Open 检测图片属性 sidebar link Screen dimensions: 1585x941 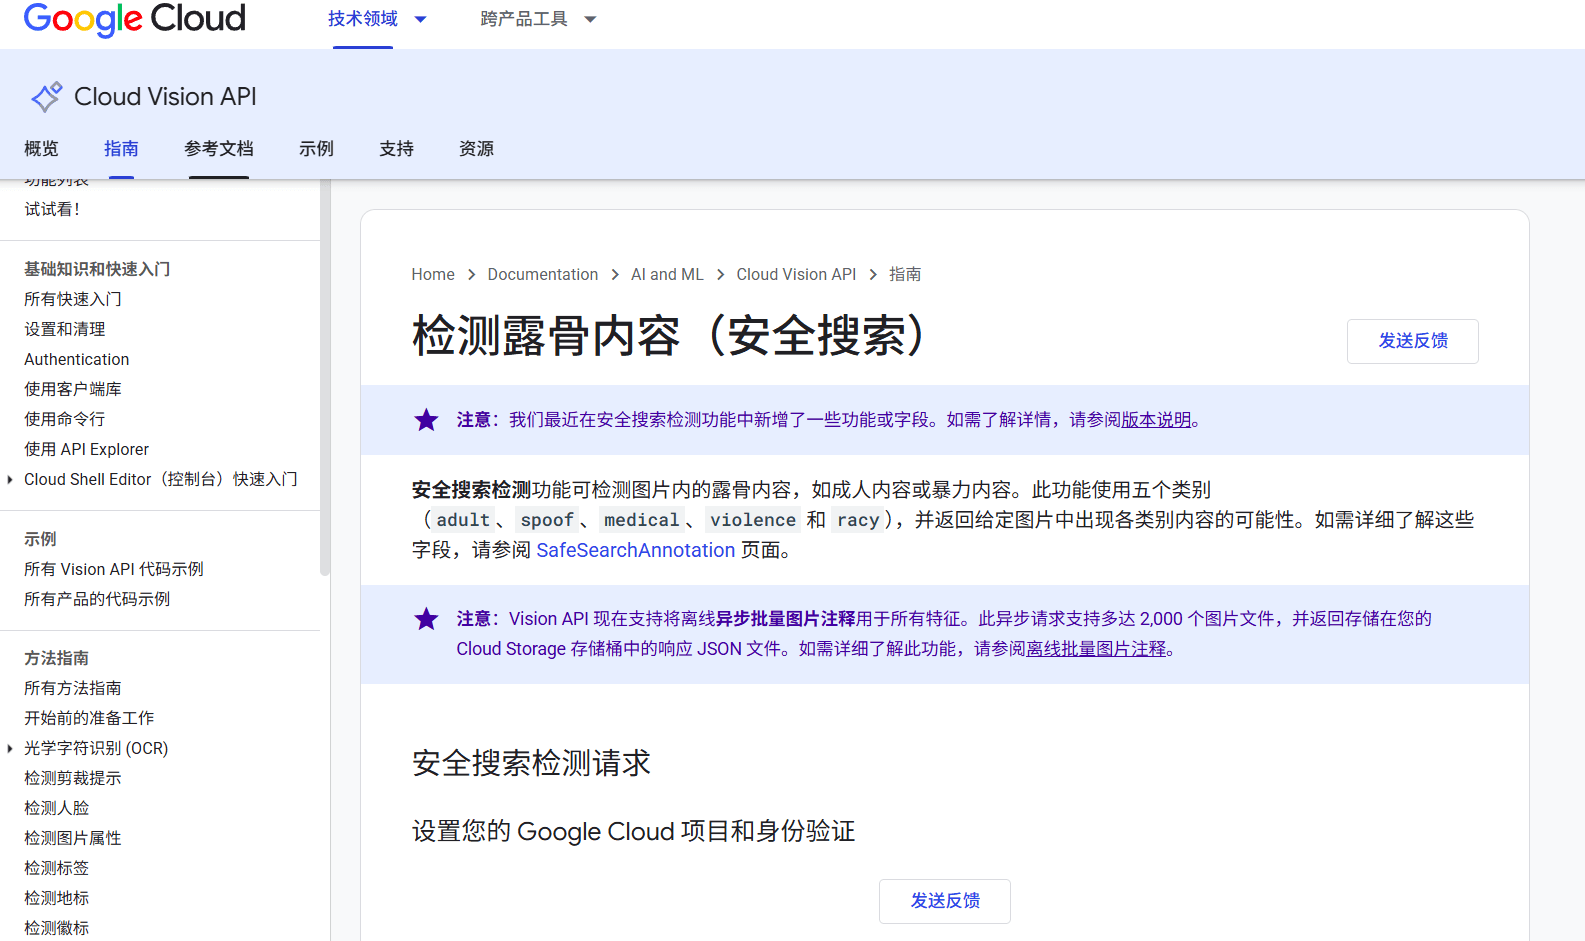click(x=73, y=838)
